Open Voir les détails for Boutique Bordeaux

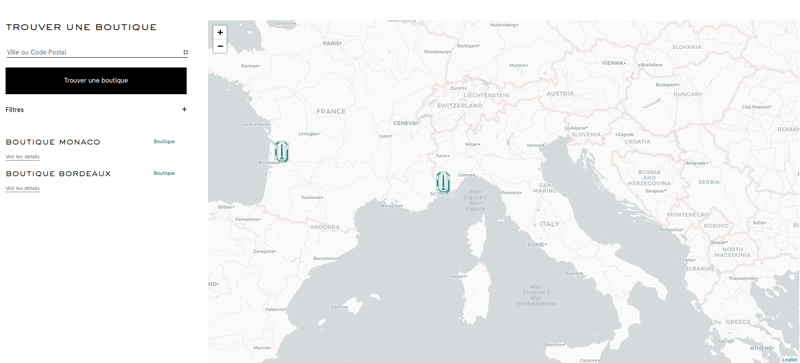tap(22, 188)
